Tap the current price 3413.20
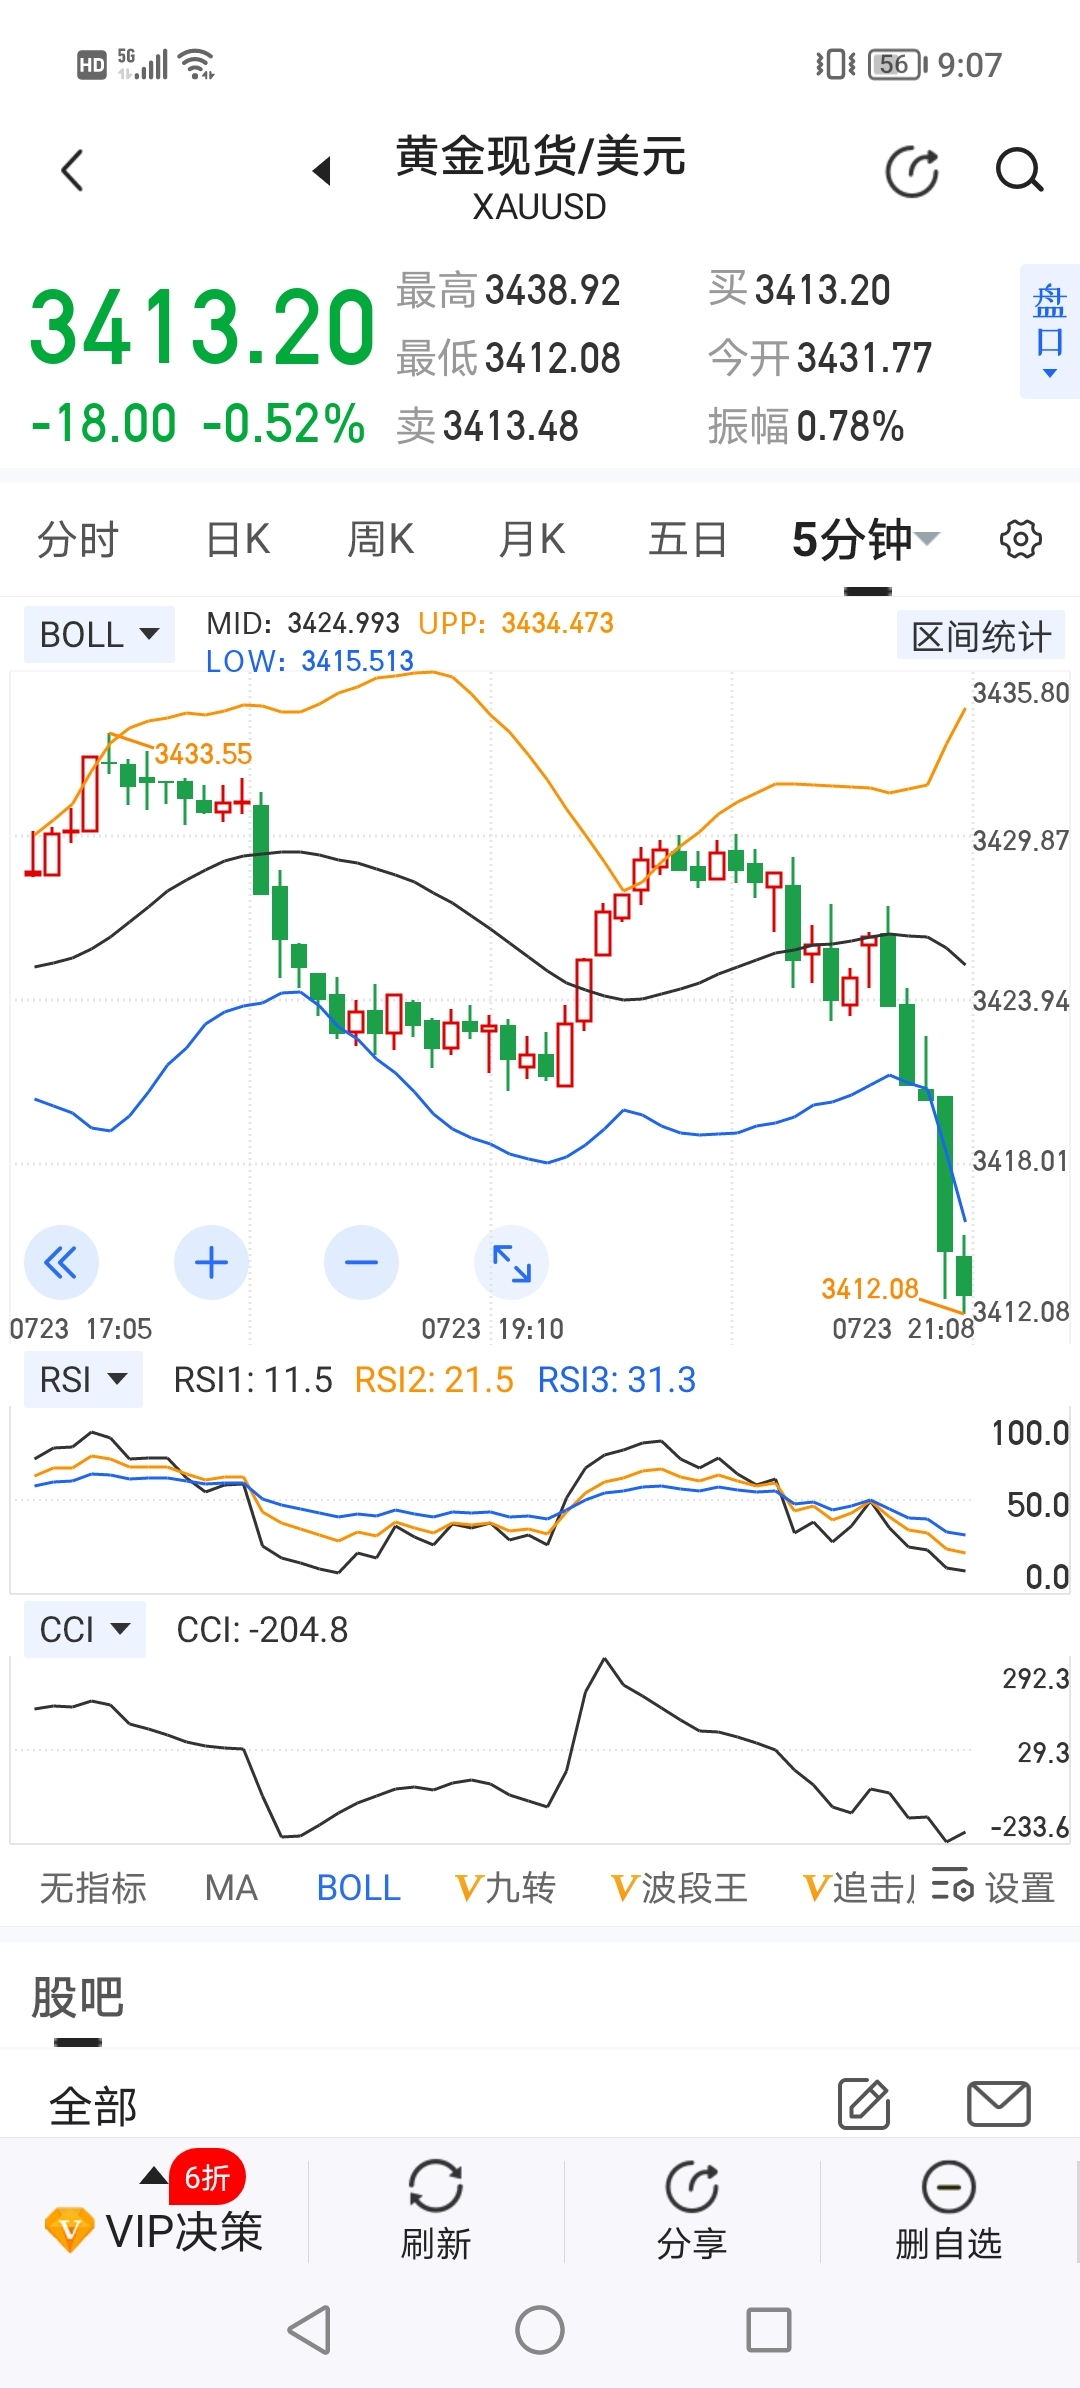Screen dimensions: 1080x2388 tap(202, 327)
